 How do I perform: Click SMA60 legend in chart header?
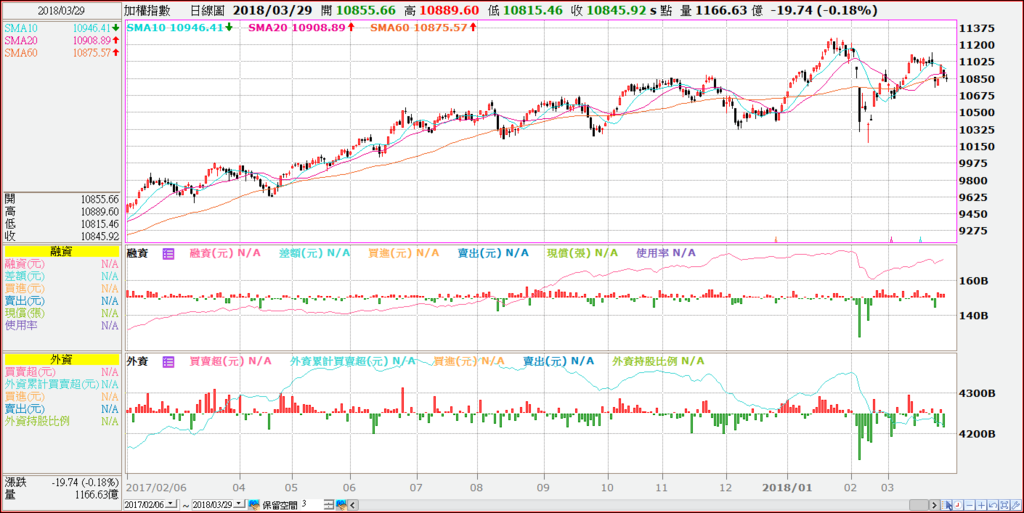tap(424, 27)
